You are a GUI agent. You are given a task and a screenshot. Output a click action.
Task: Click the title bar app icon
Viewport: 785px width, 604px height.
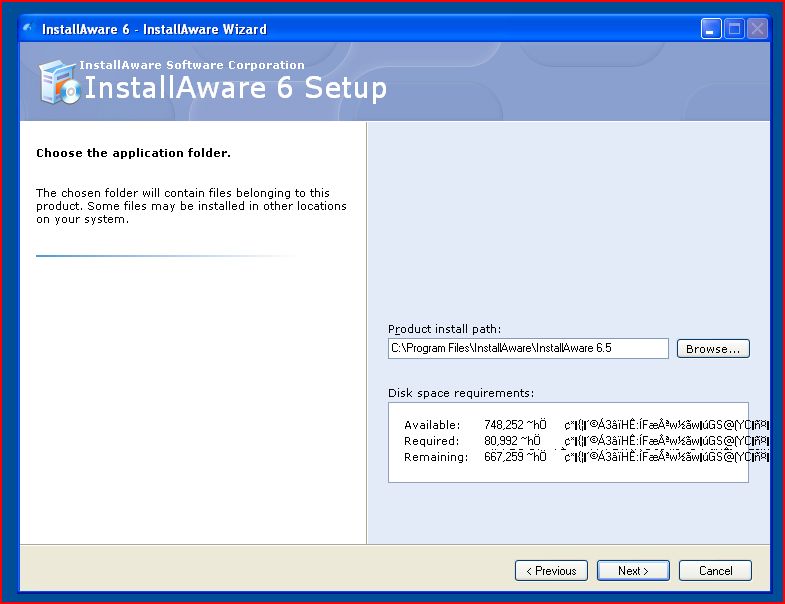[x=28, y=28]
